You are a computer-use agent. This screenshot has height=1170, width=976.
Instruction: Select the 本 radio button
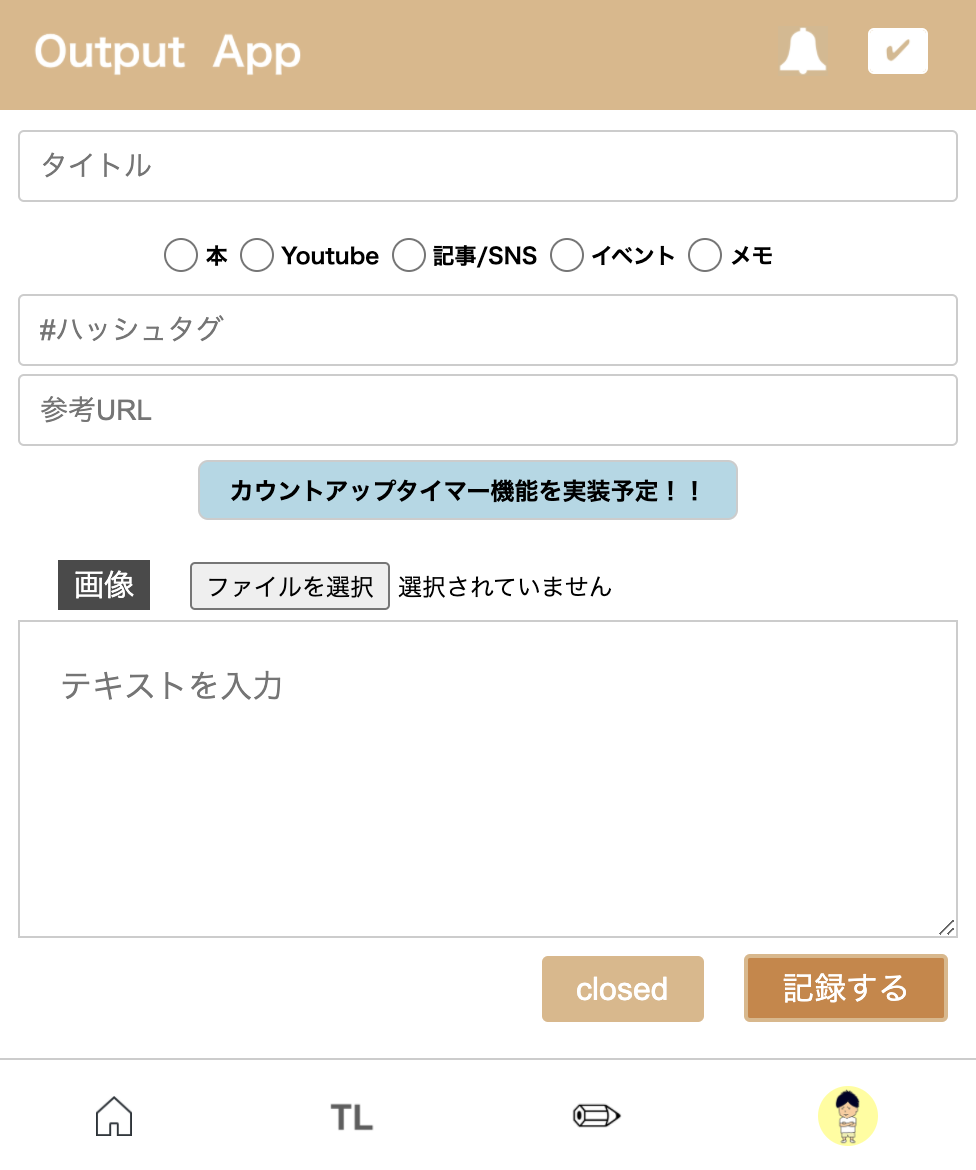coord(180,256)
